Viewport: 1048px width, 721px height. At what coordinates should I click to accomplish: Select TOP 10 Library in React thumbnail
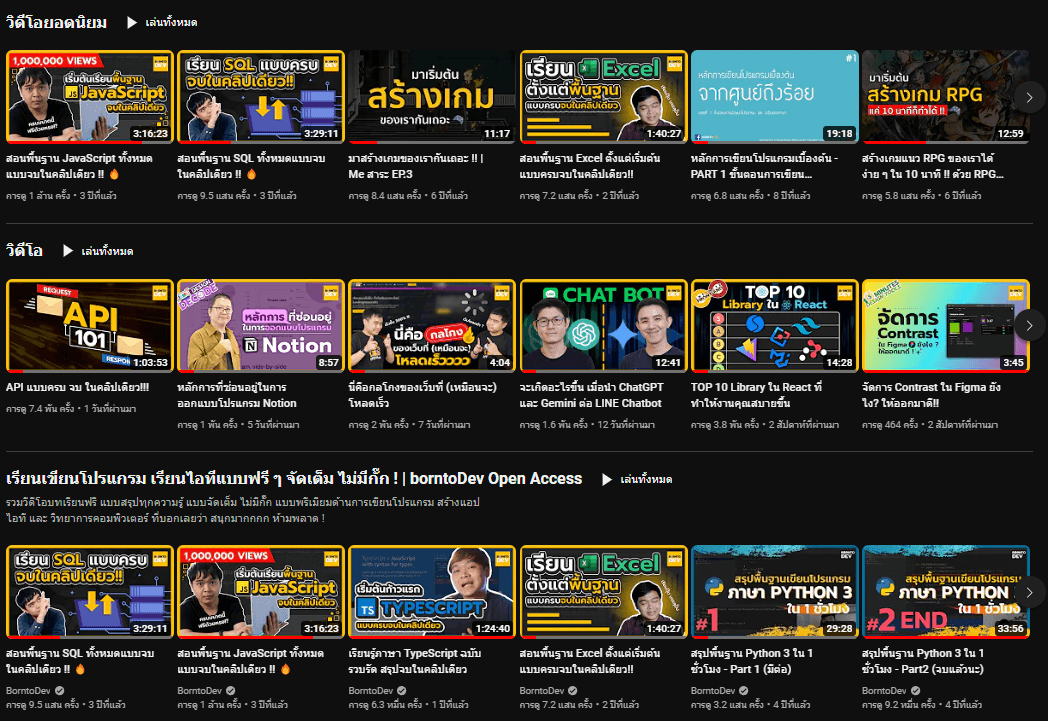click(775, 326)
